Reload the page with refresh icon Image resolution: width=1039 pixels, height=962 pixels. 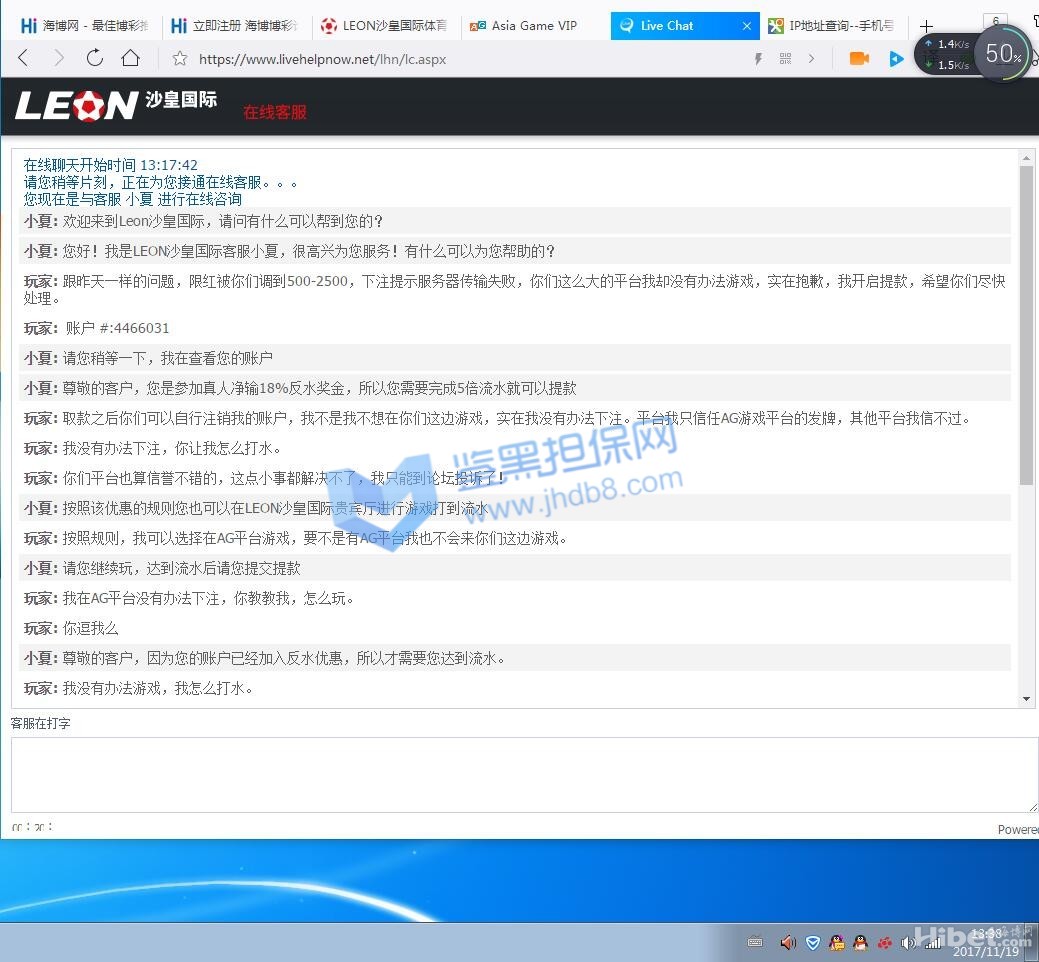coord(95,59)
